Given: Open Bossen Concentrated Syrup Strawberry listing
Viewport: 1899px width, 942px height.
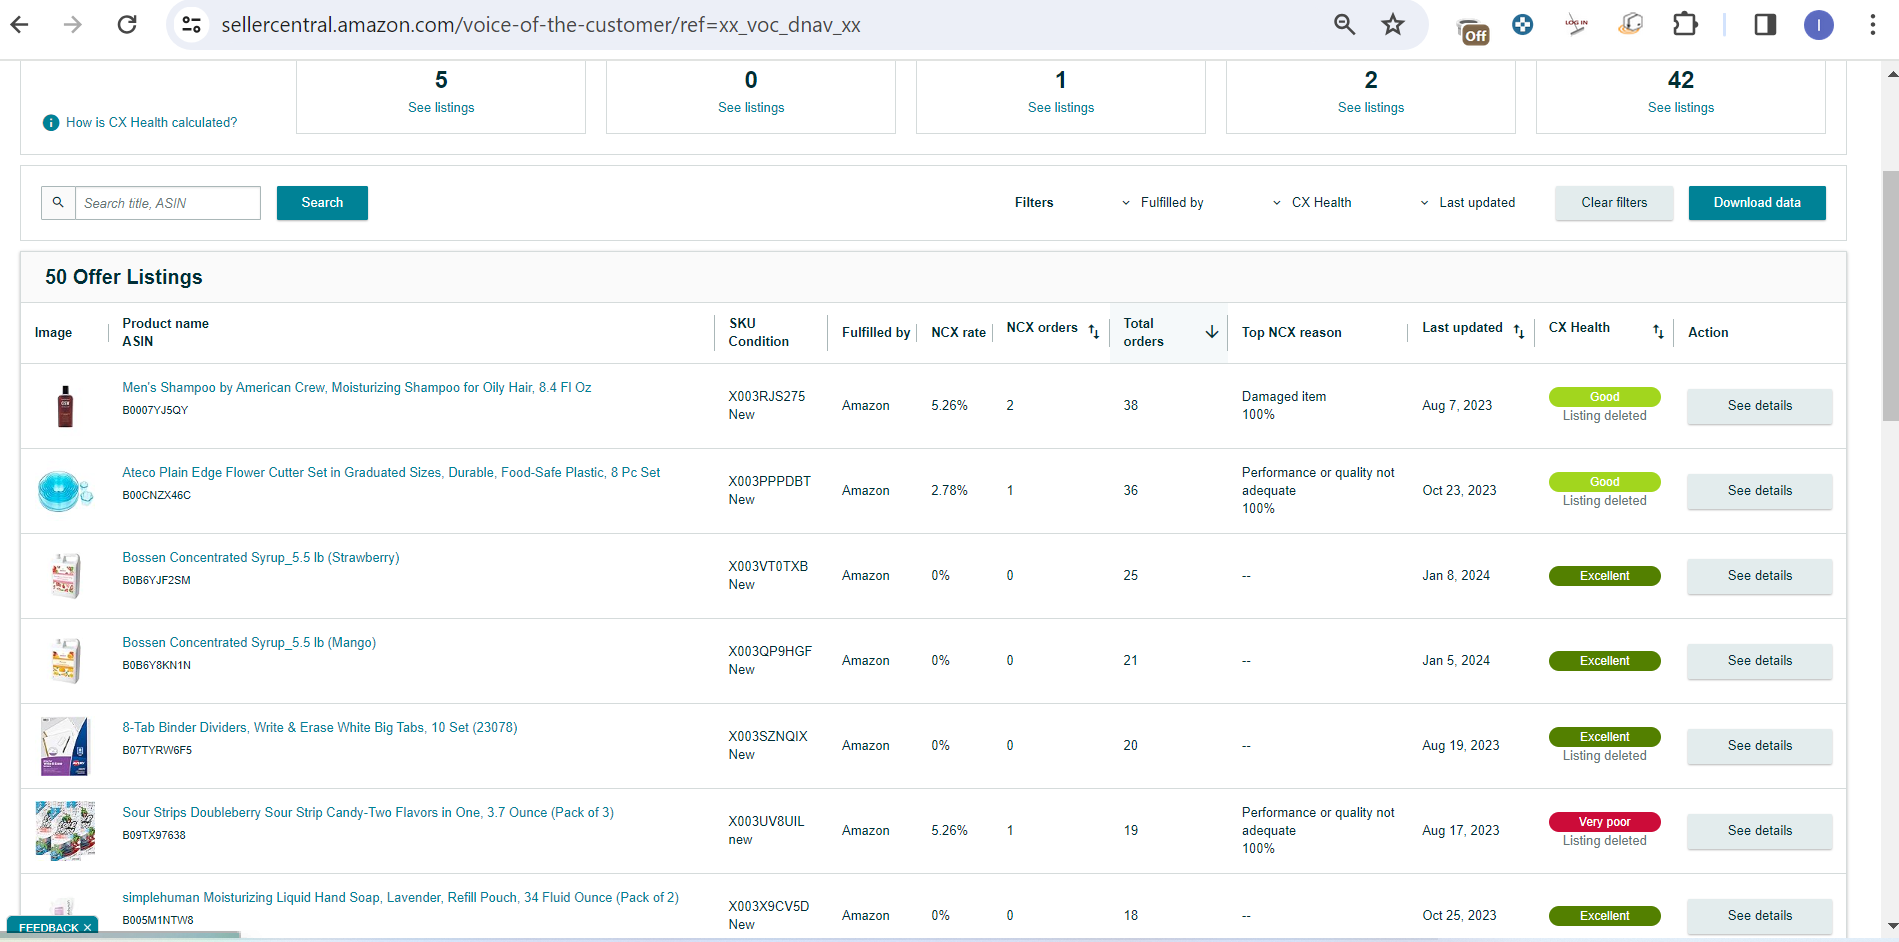Looking at the screenshot, I should 261,558.
